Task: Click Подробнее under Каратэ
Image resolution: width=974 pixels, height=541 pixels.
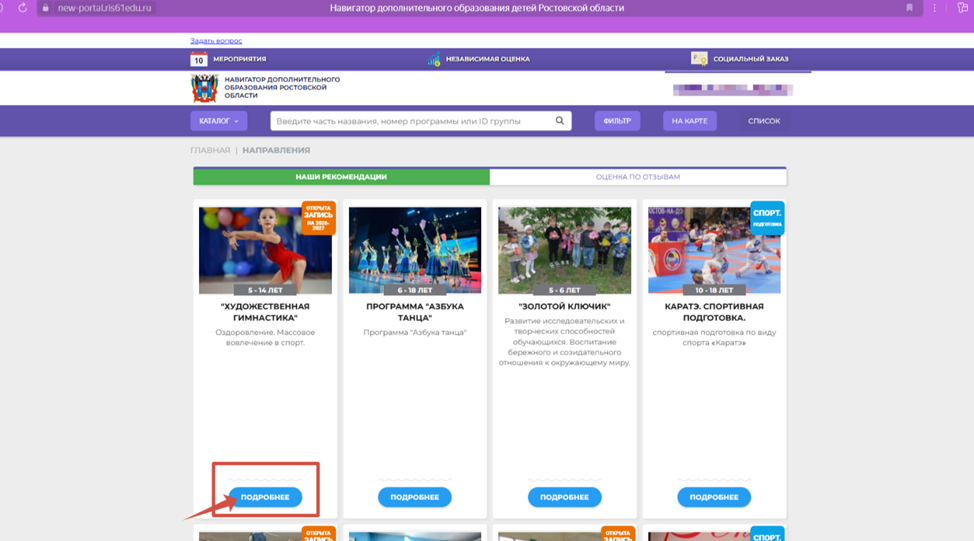Action: click(714, 497)
